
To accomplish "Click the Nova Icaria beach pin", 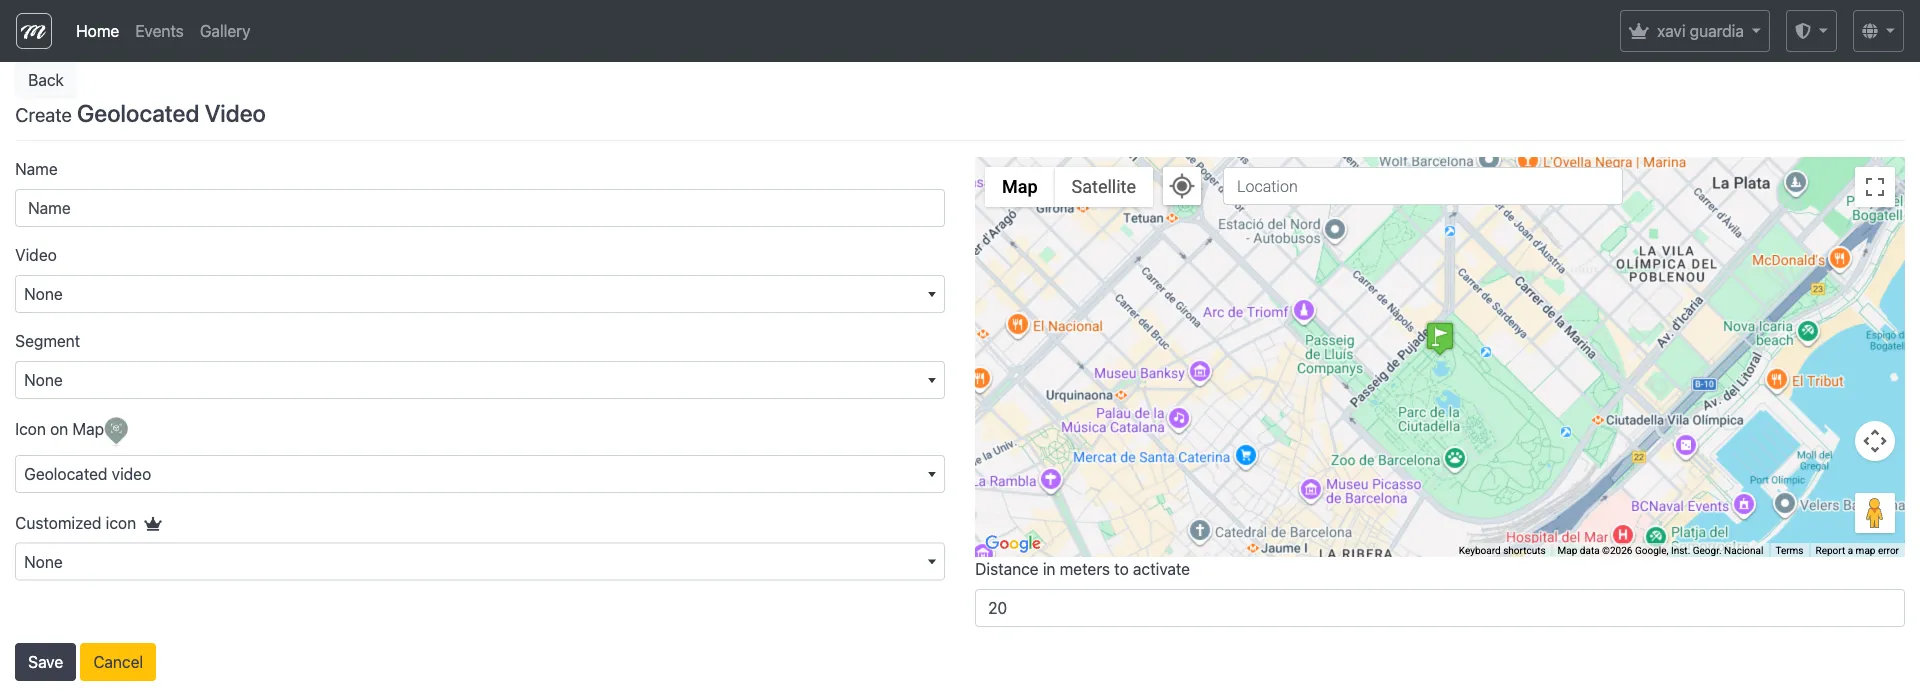I will click(x=1808, y=331).
